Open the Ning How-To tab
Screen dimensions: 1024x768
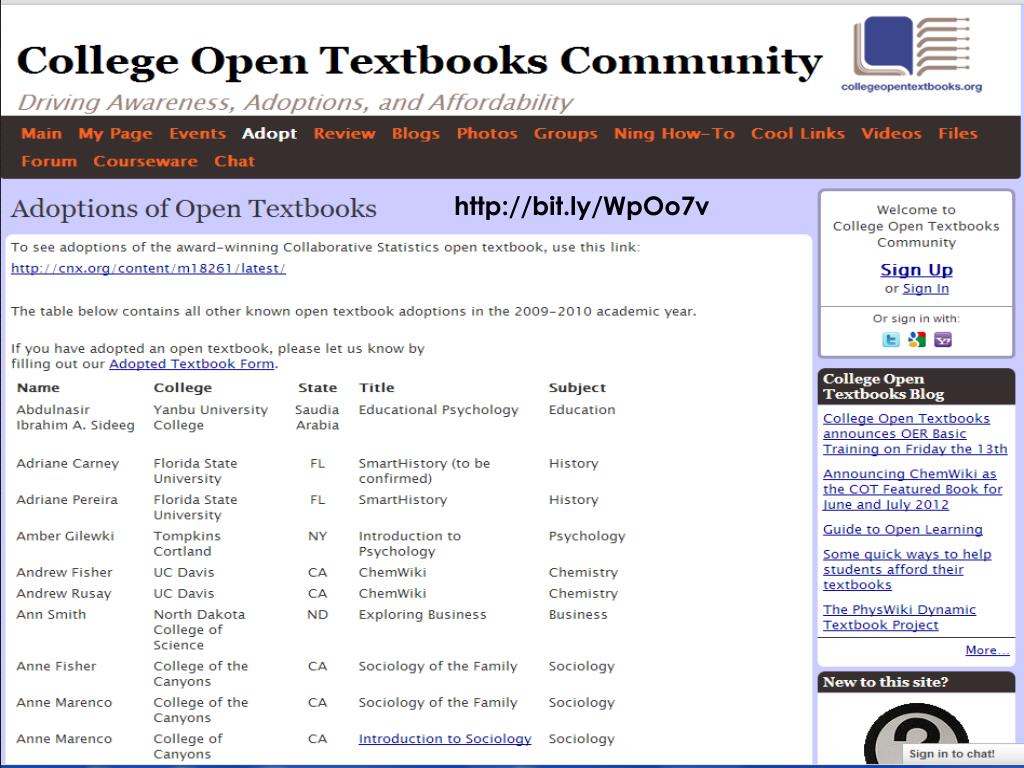point(675,134)
